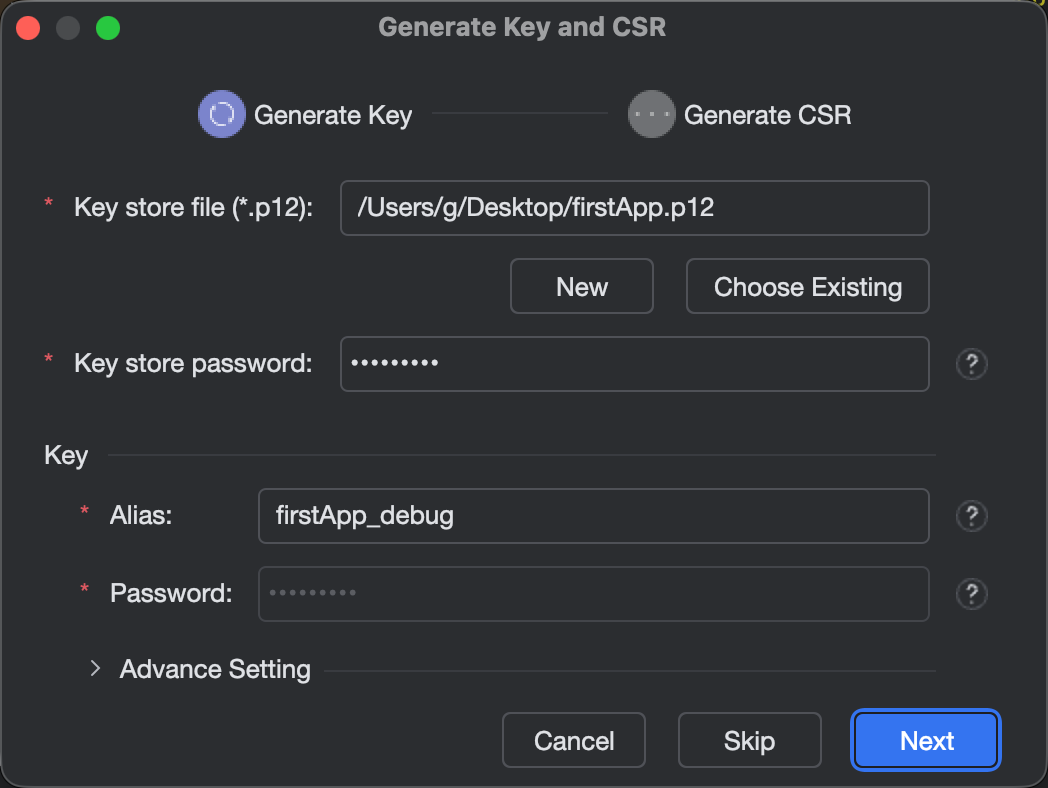Cancel the Generate Key and CSR dialog

(x=573, y=741)
